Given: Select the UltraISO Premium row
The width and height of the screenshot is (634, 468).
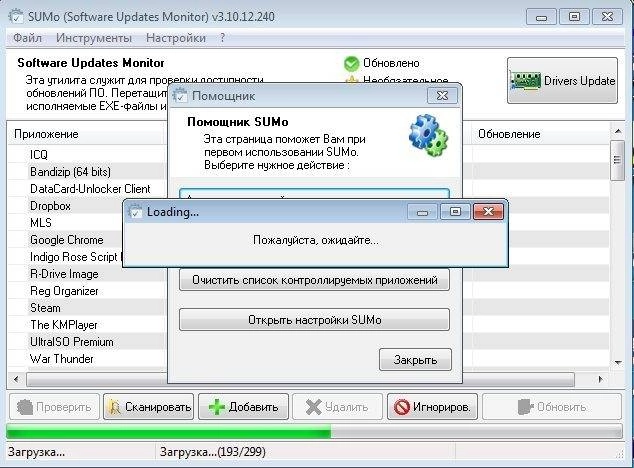Looking at the screenshot, I should tap(87, 342).
